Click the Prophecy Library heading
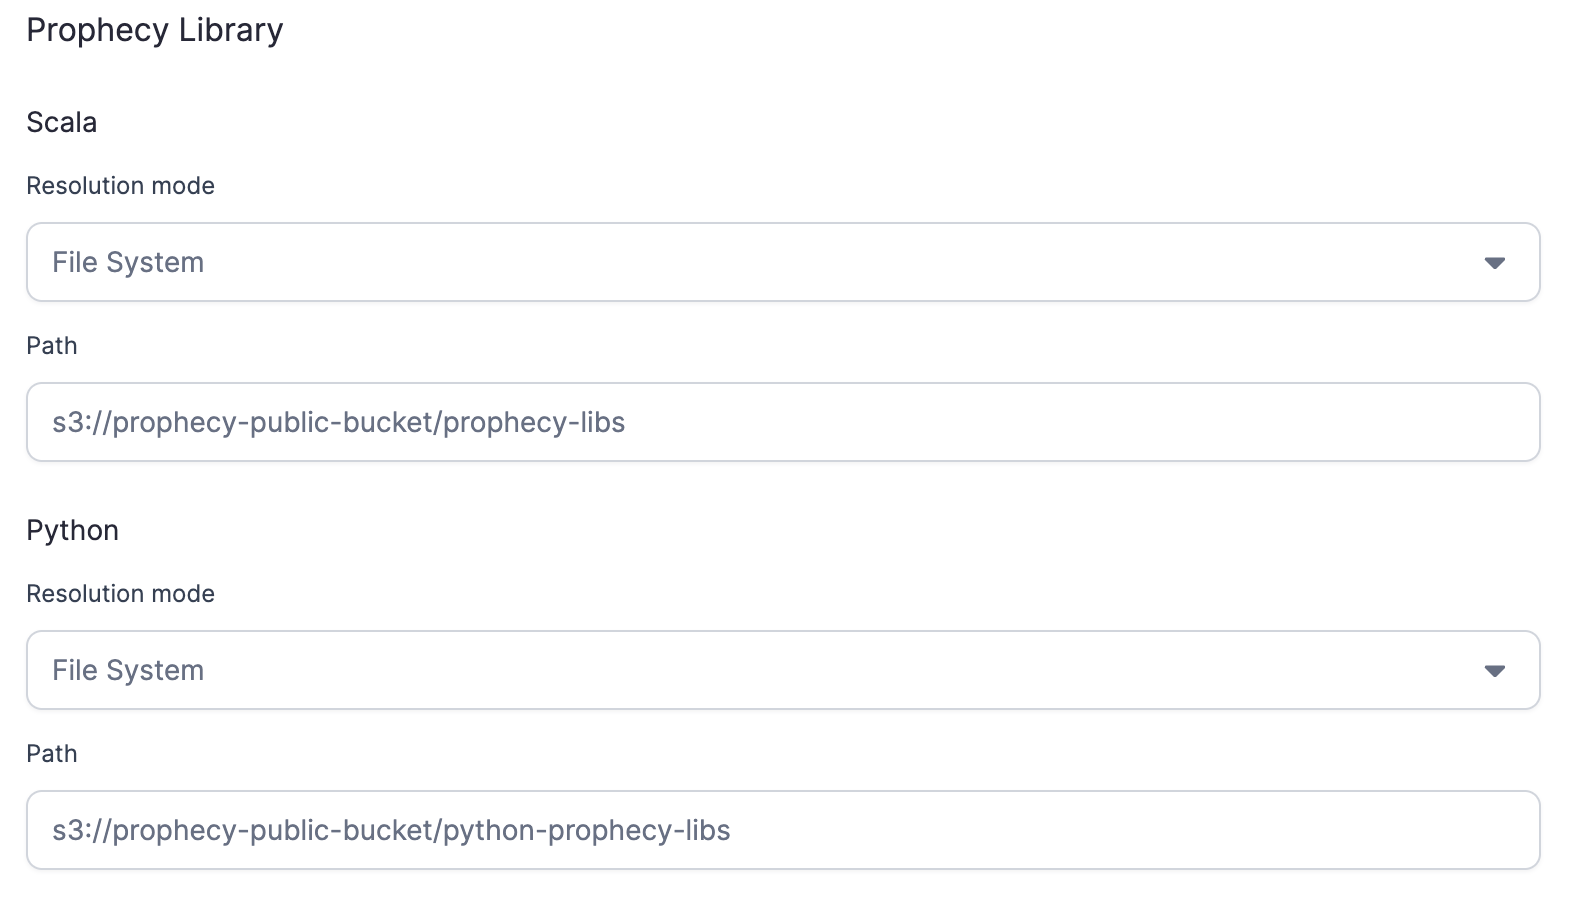Image resolution: width=1582 pixels, height=916 pixels. pos(155,29)
